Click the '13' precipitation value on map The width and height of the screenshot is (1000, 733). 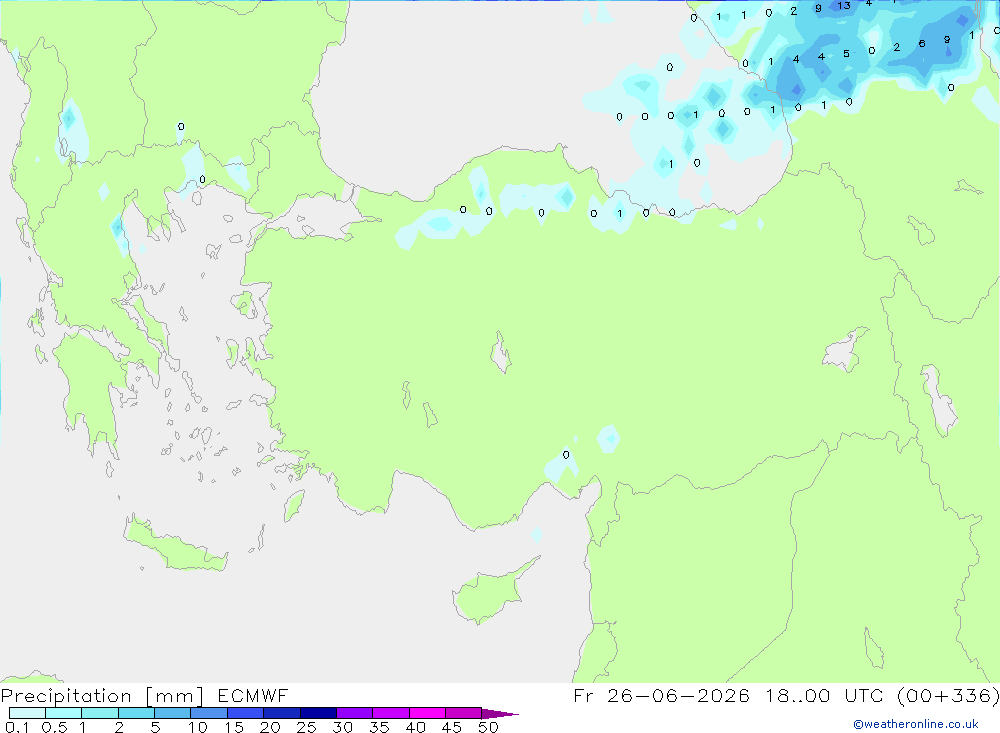(844, 6)
